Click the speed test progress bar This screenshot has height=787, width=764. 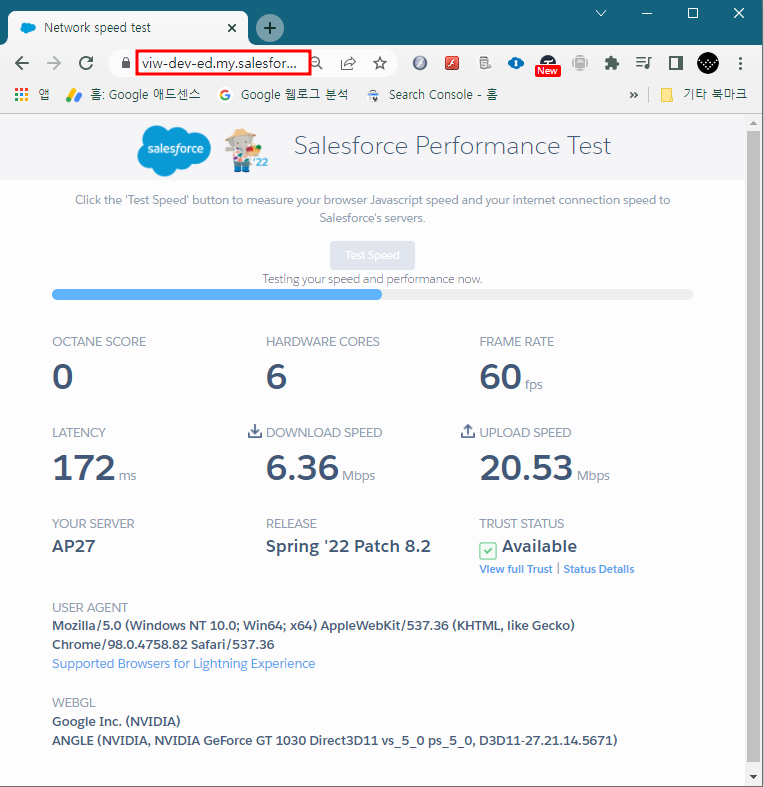pyautogui.click(x=372, y=295)
